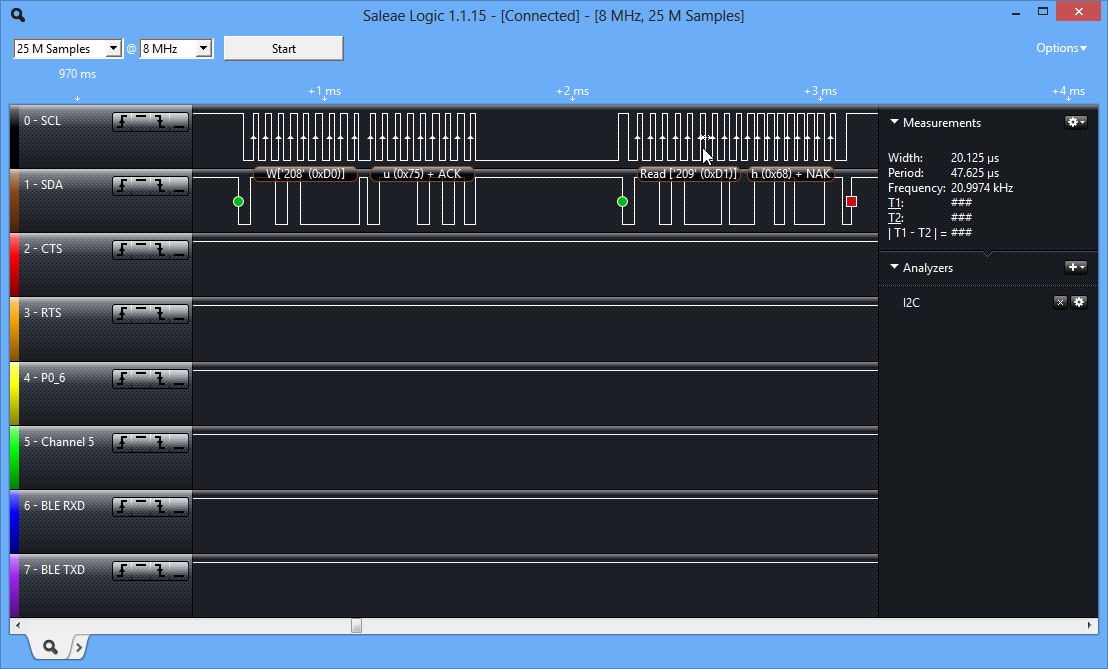Click the horizontal scrollbar thumb
This screenshot has width=1108, height=669.
point(357,626)
